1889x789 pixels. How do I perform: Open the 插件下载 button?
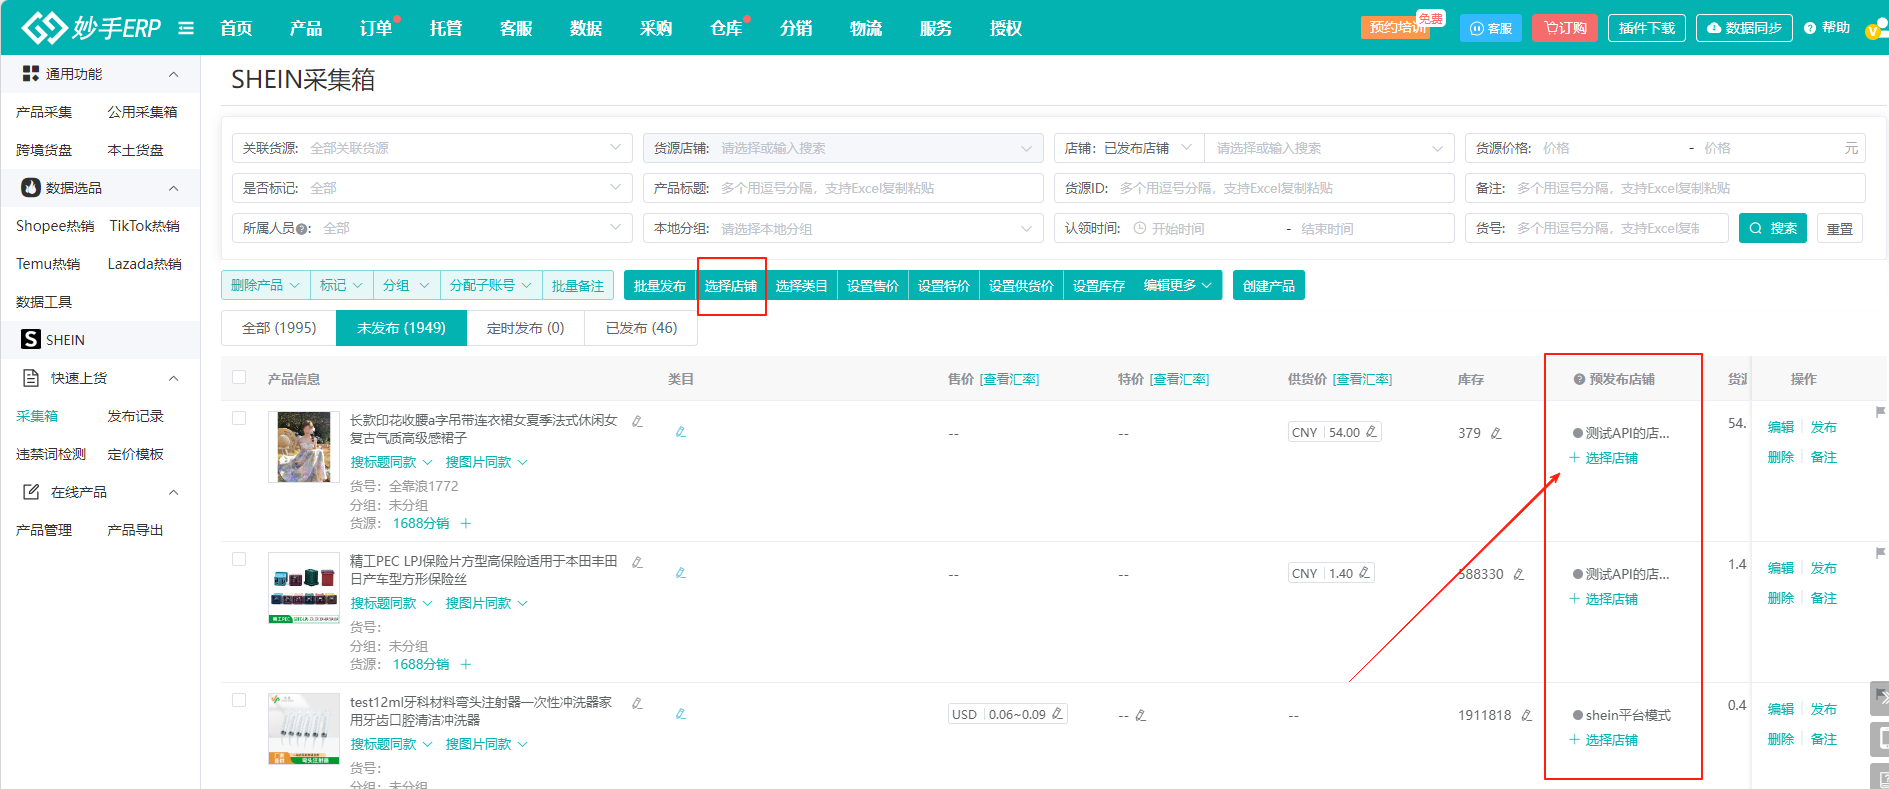[1647, 28]
